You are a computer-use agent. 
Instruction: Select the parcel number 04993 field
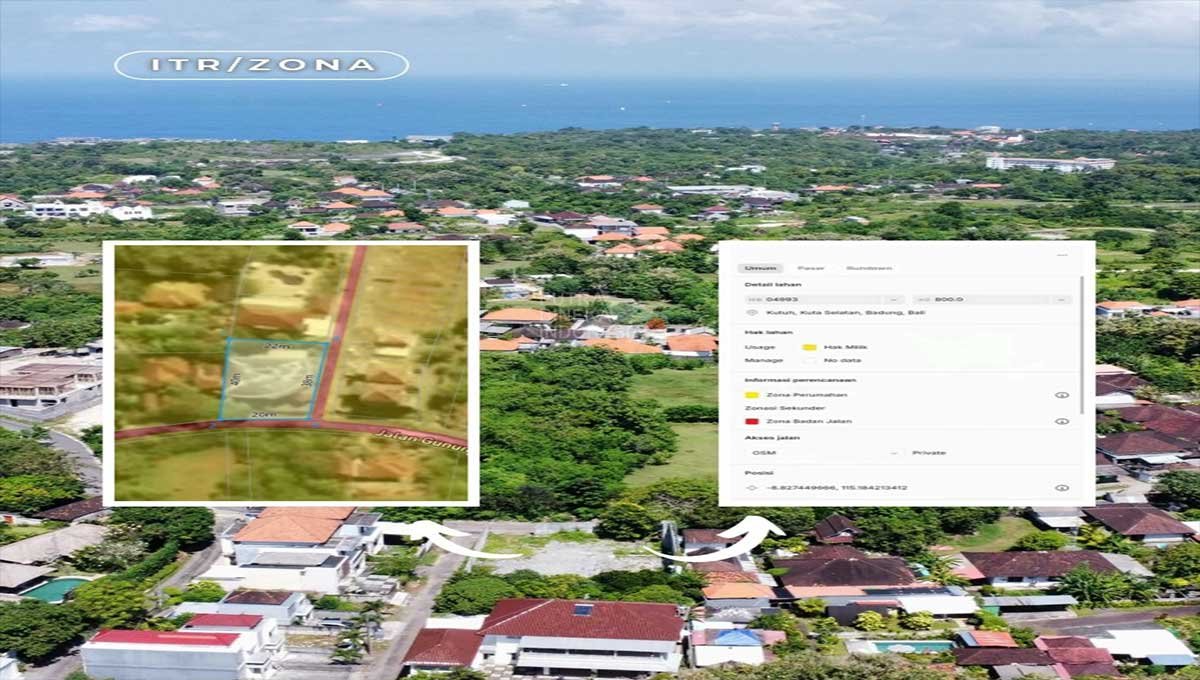[825, 299]
